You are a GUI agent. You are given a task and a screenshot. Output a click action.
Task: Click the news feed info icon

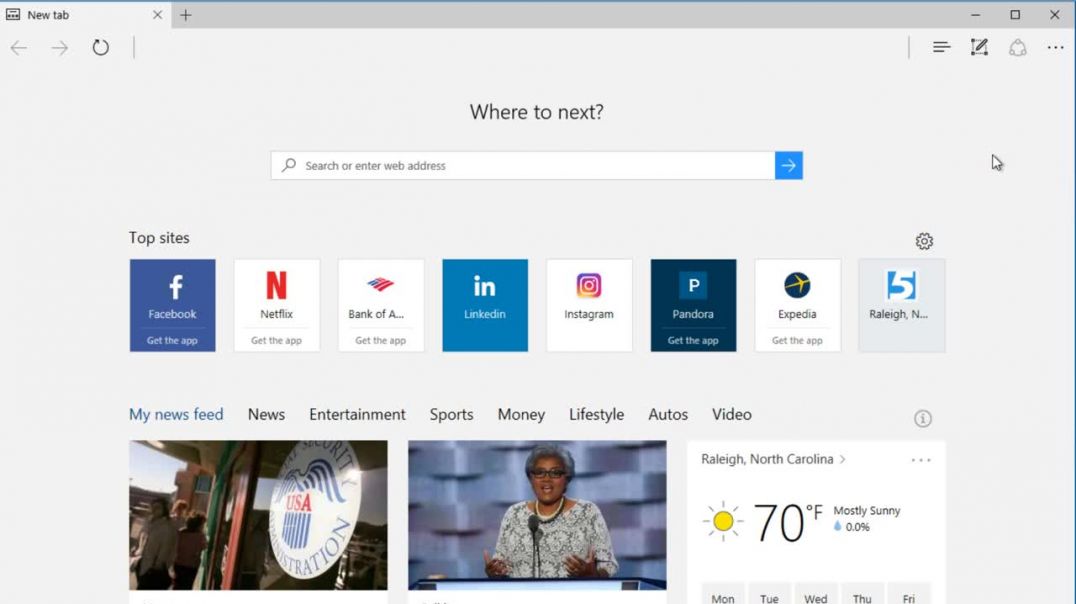[x=923, y=419]
